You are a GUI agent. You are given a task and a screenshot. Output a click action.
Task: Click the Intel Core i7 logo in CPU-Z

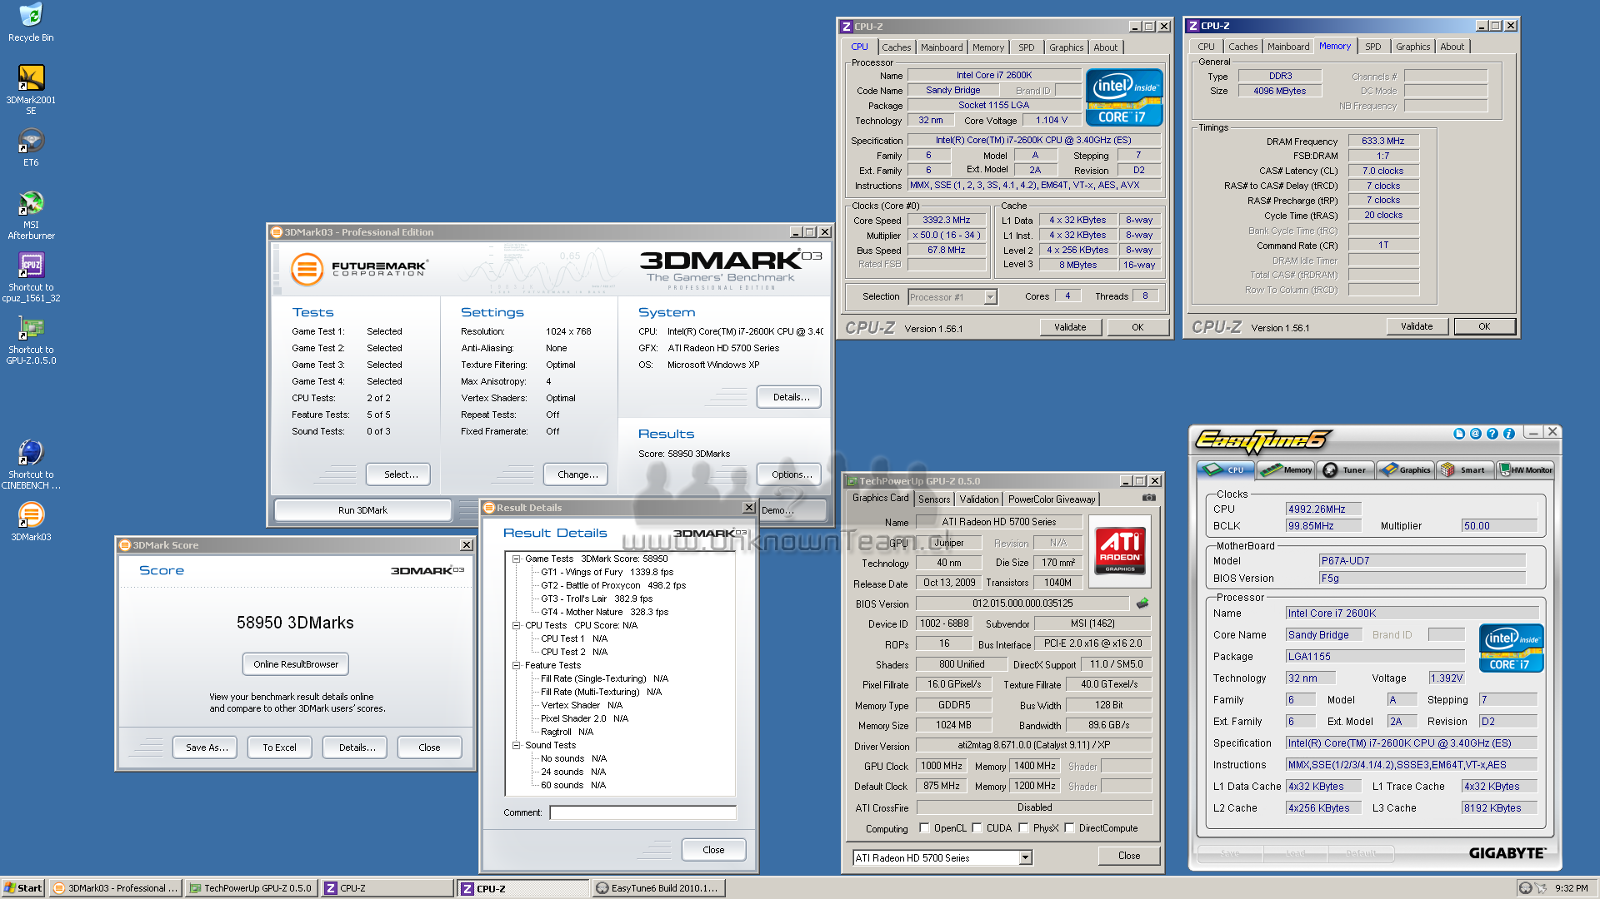pyautogui.click(x=1124, y=97)
